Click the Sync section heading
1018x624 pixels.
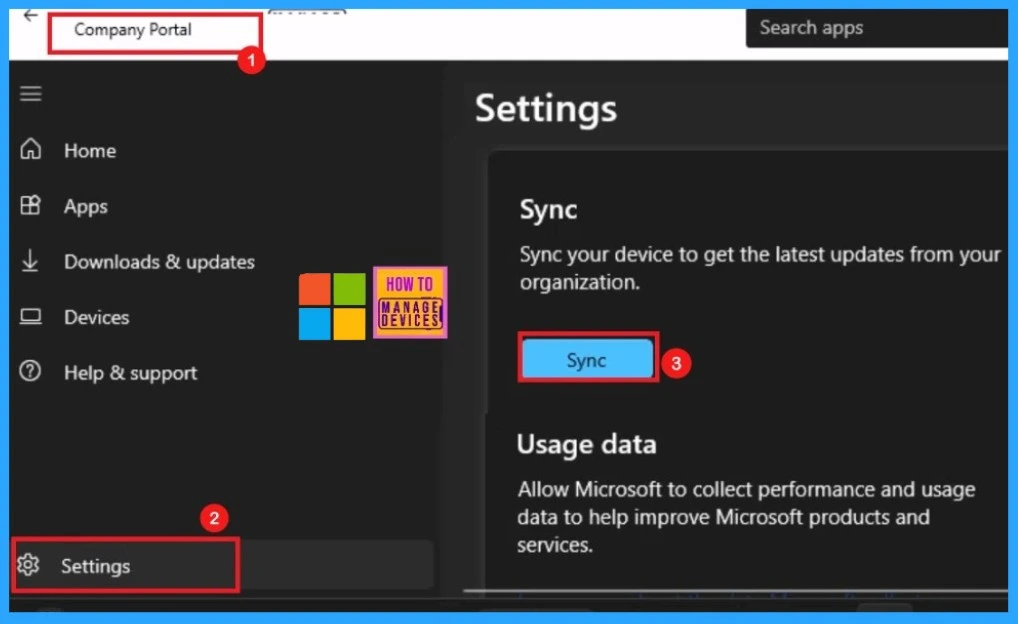pyautogui.click(x=548, y=210)
